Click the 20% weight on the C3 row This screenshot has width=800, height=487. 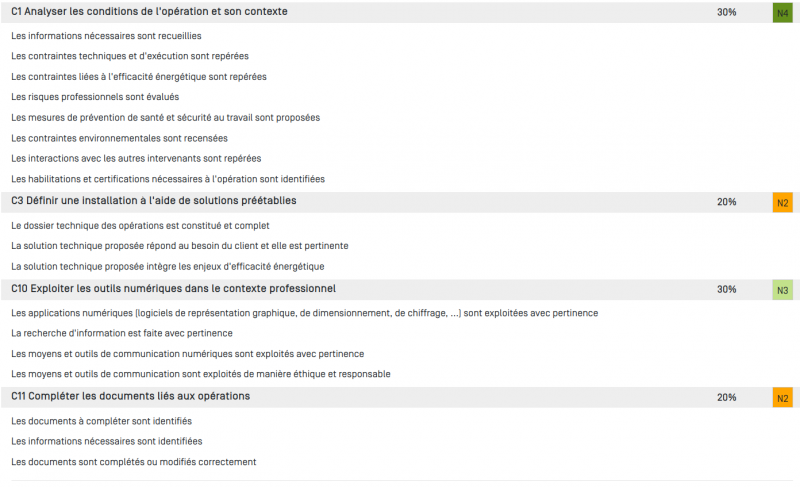727,202
